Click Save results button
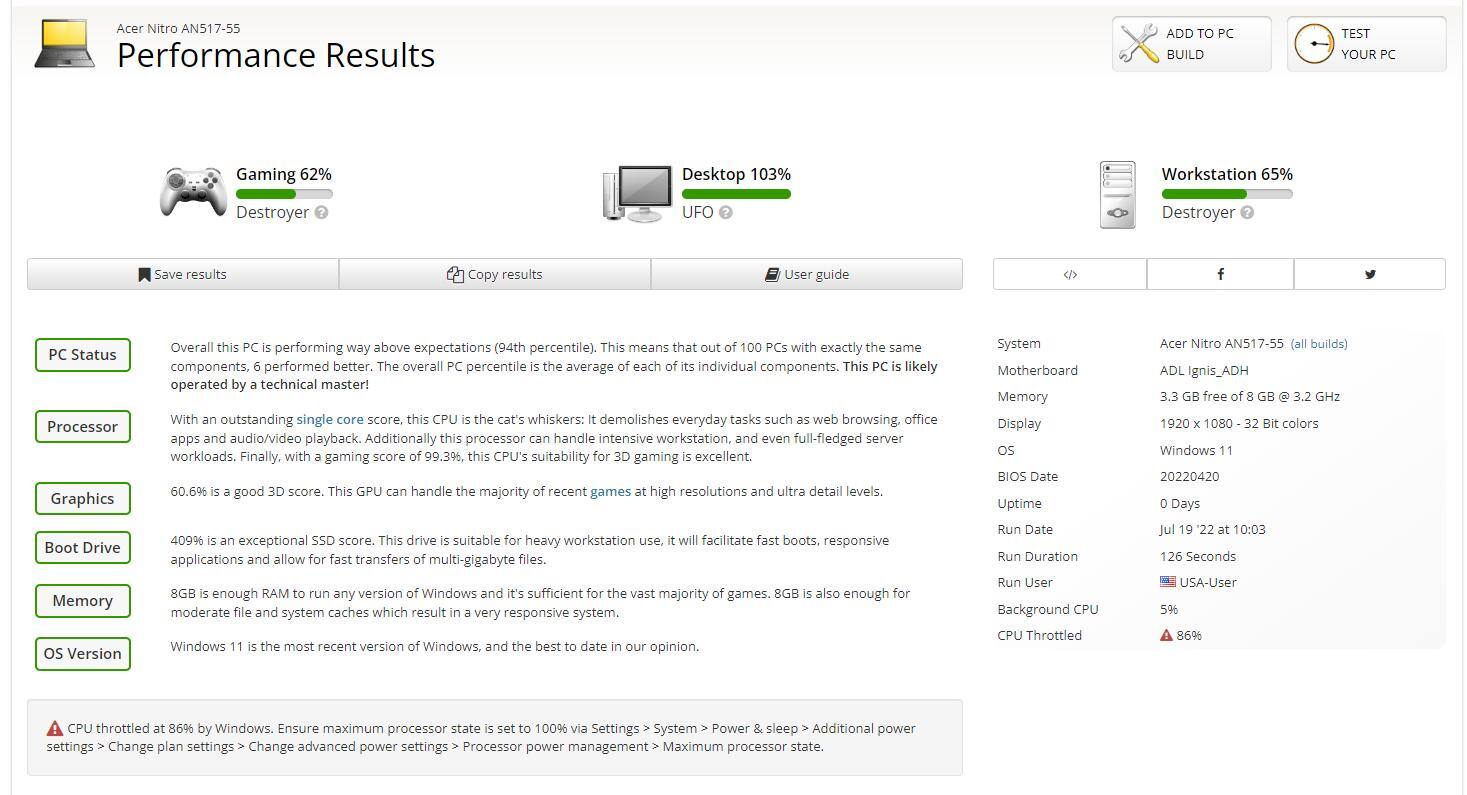1467x795 pixels. pyautogui.click(x=183, y=274)
